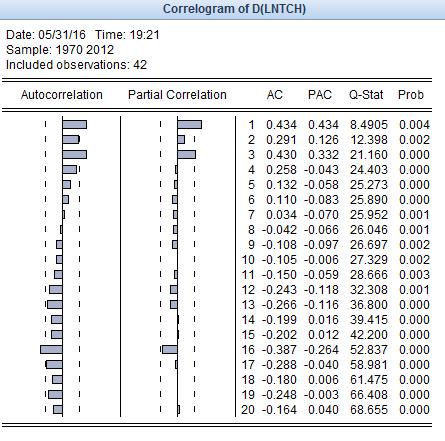Select the Date: 05/31/16 text

click(x=46, y=35)
